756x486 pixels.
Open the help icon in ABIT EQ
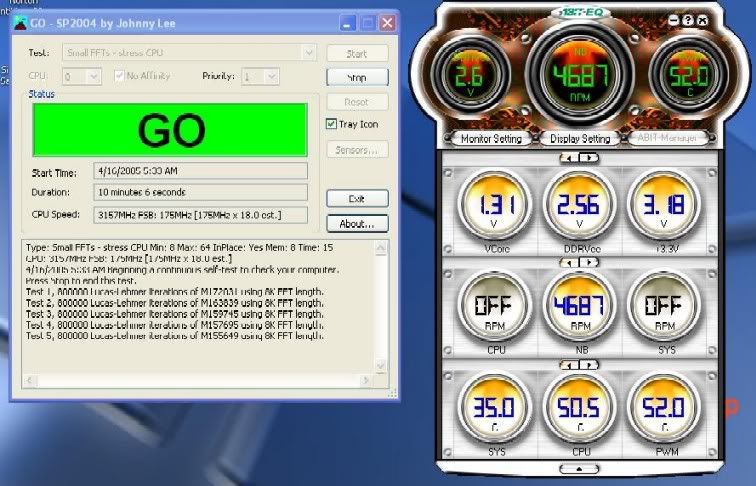pyautogui.click(x=688, y=20)
